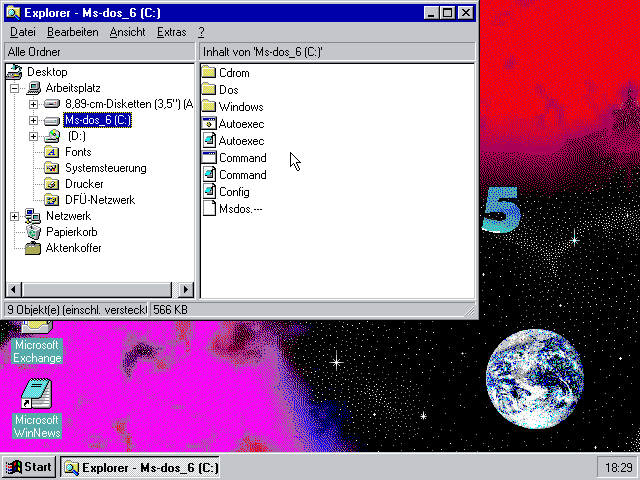Screen dimensions: 640x480
Task: Click the Aktenkoffer briefcase icon
Action: point(33,248)
